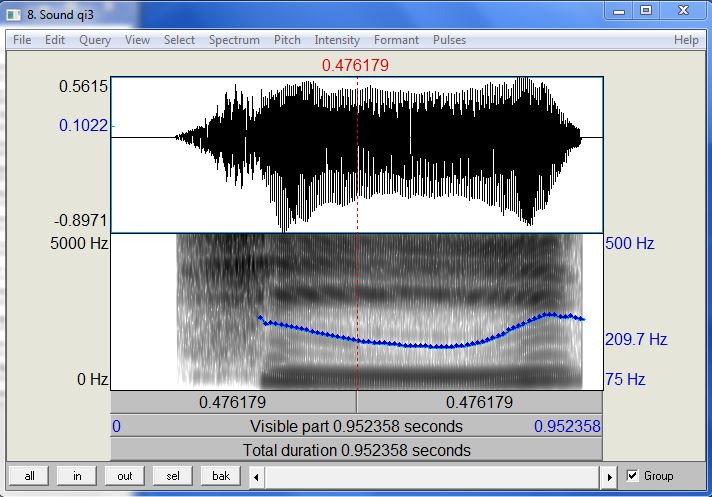
Task: Click the 209.7 Hz pitch value
Action: coord(636,339)
